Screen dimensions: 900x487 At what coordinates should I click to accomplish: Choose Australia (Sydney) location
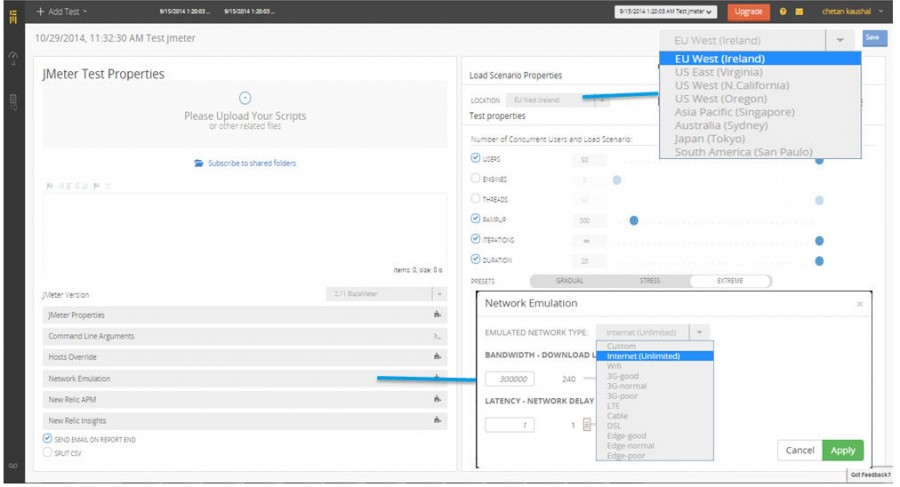click(x=760, y=125)
